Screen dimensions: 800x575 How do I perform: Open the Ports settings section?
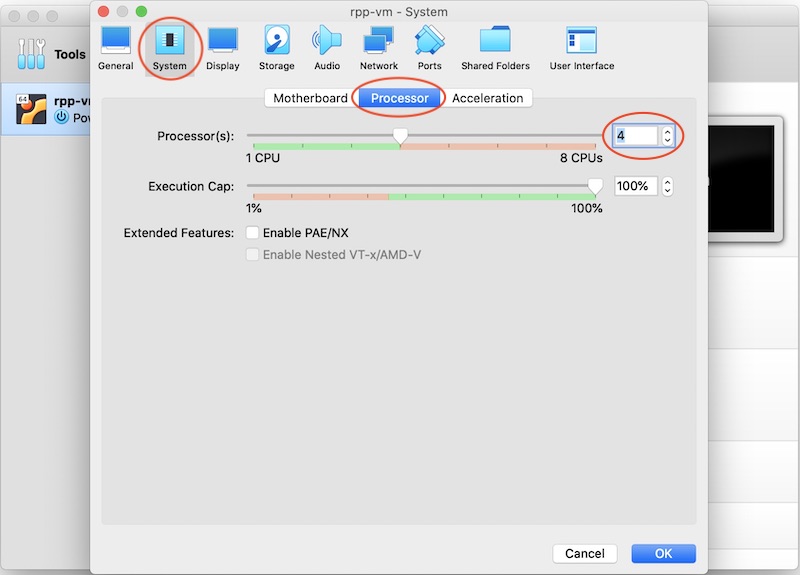[x=430, y=48]
